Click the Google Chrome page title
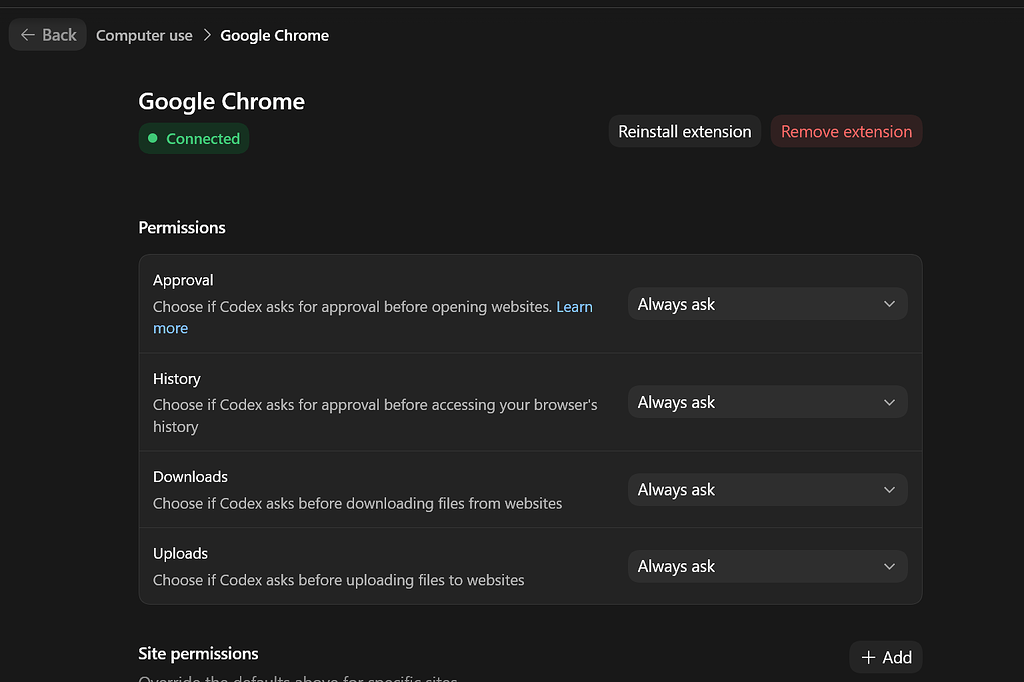 (221, 101)
